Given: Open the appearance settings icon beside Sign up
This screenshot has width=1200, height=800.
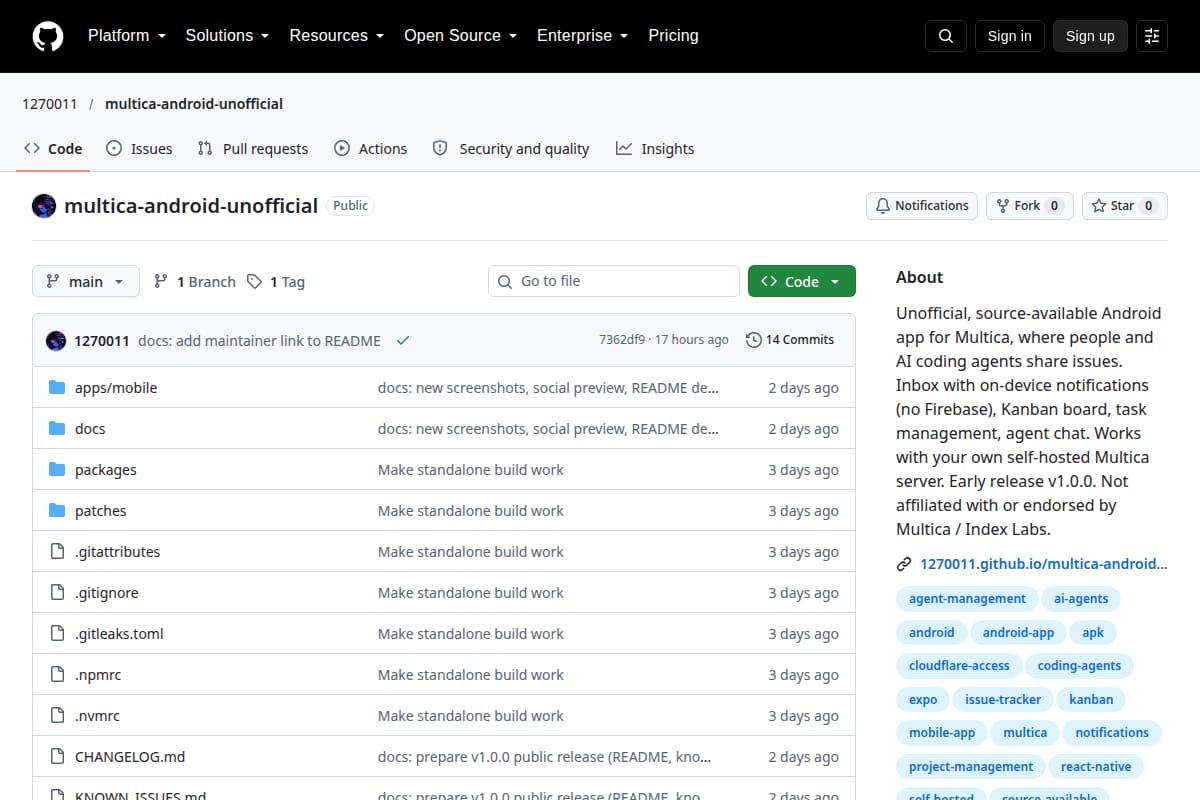Looking at the screenshot, I should coord(1152,36).
